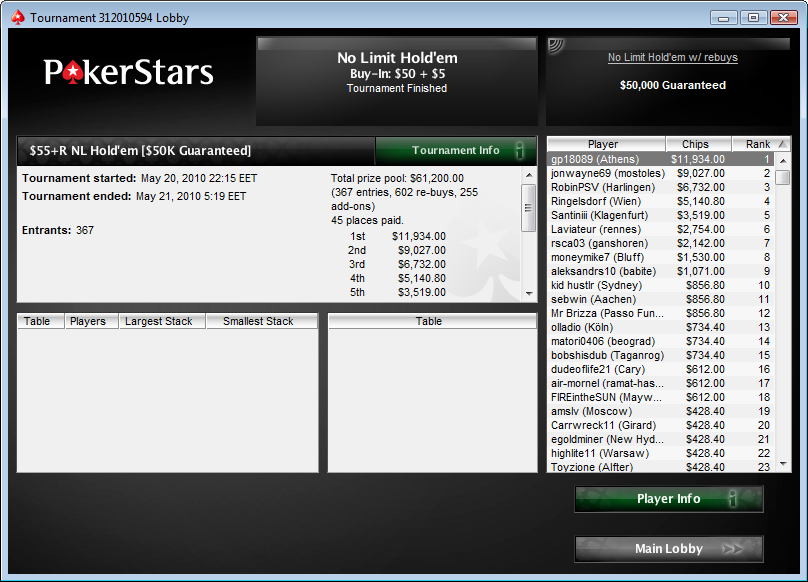Screen dimensions: 808x582
Task: Click scroll-up arrow of the player list
Action: pyautogui.click(x=783, y=161)
